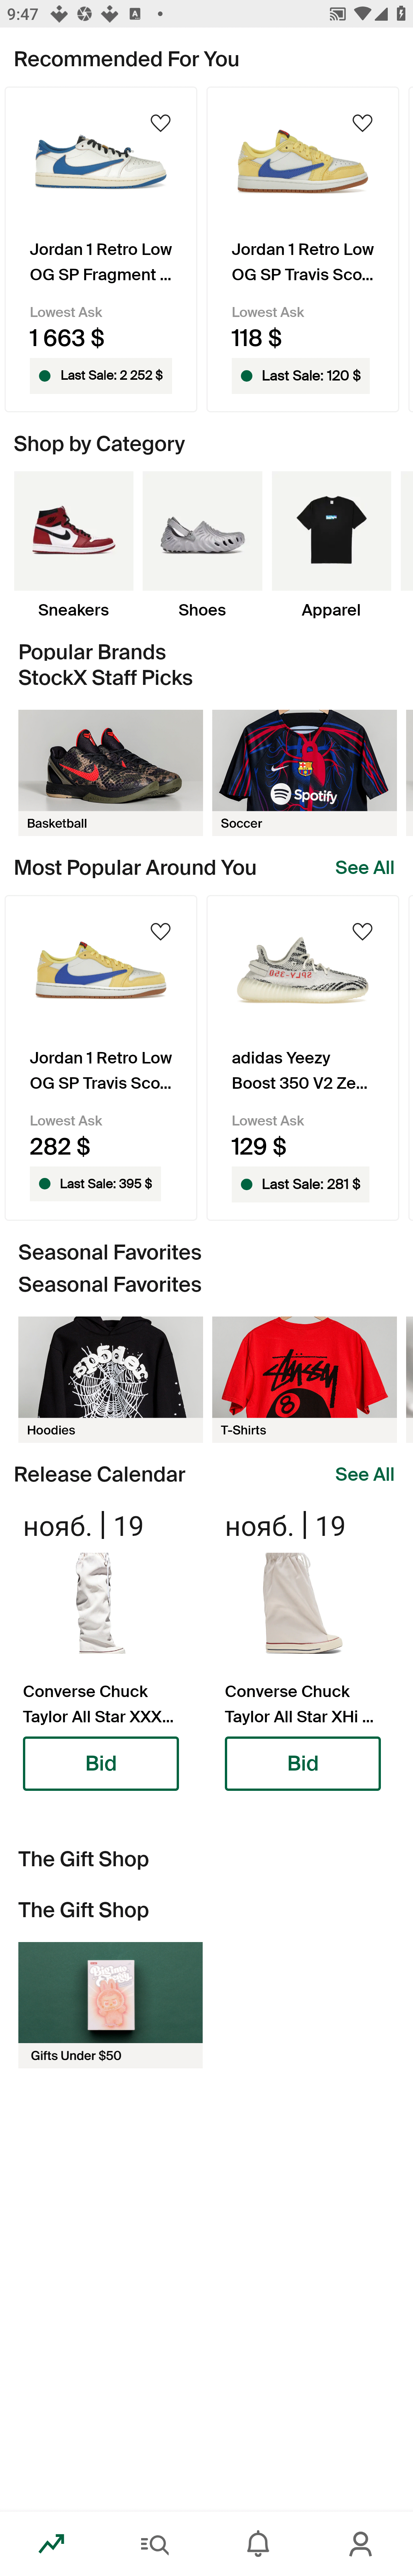This screenshot has height=2576, width=413.
Task: See all Most Popular Around You items
Action: tap(364, 867)
